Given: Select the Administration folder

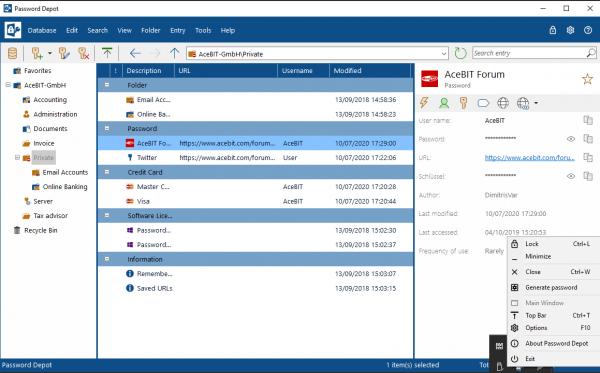Looking at the screenshot, I should coord(55,114).
